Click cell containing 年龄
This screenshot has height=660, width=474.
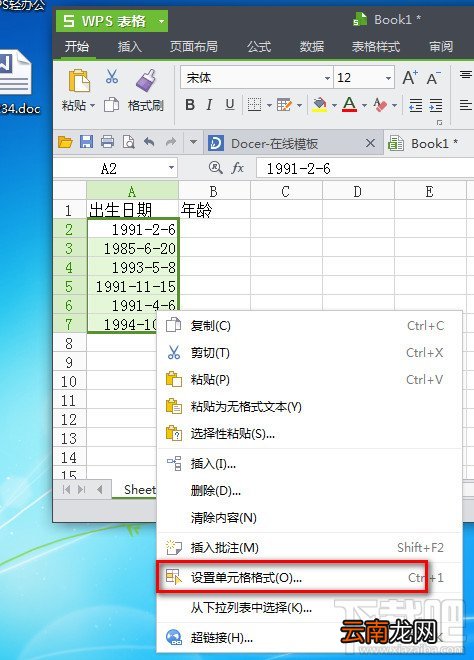pos(214,210)
